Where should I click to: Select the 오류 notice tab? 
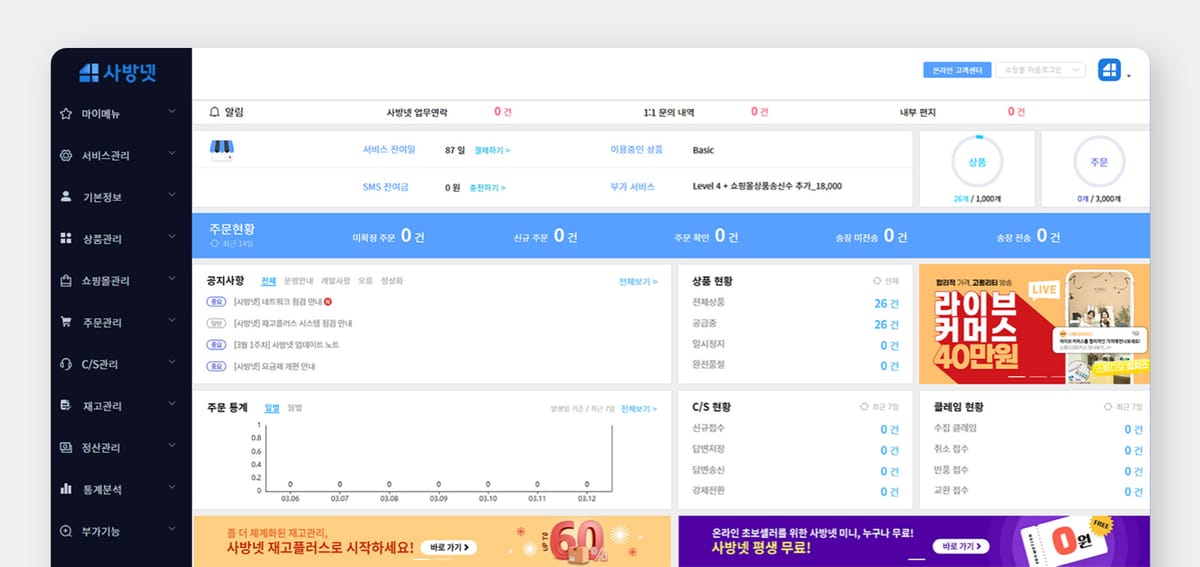tap(365, 281)
